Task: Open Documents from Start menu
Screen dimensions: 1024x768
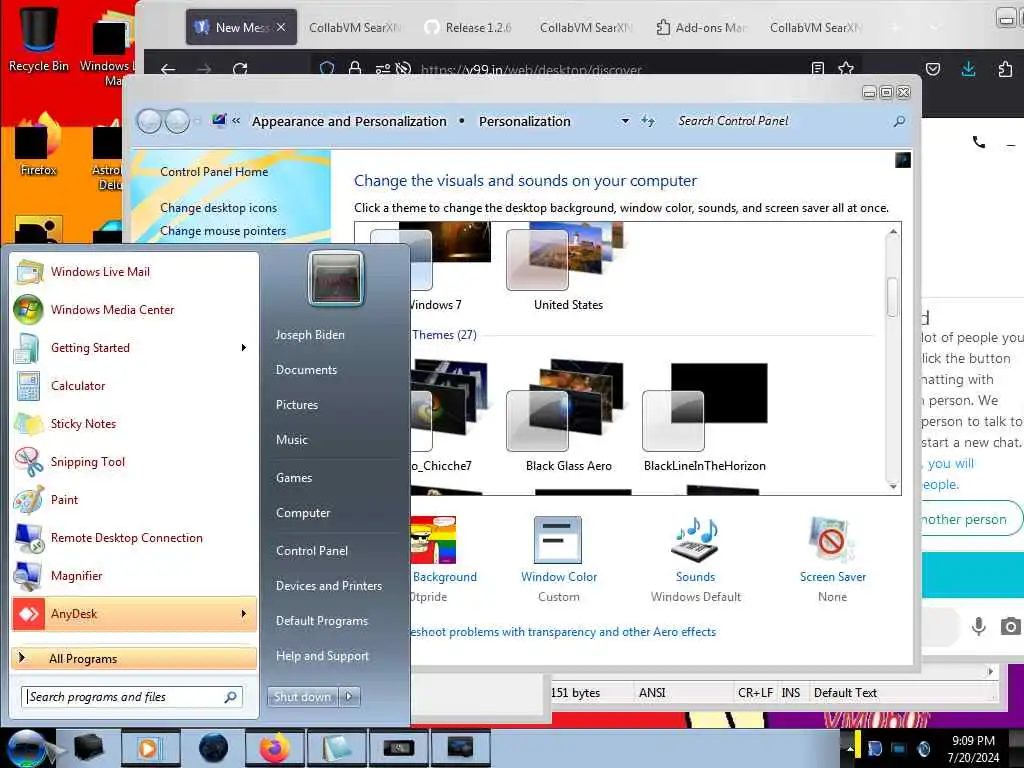Action: click(306, 370)
